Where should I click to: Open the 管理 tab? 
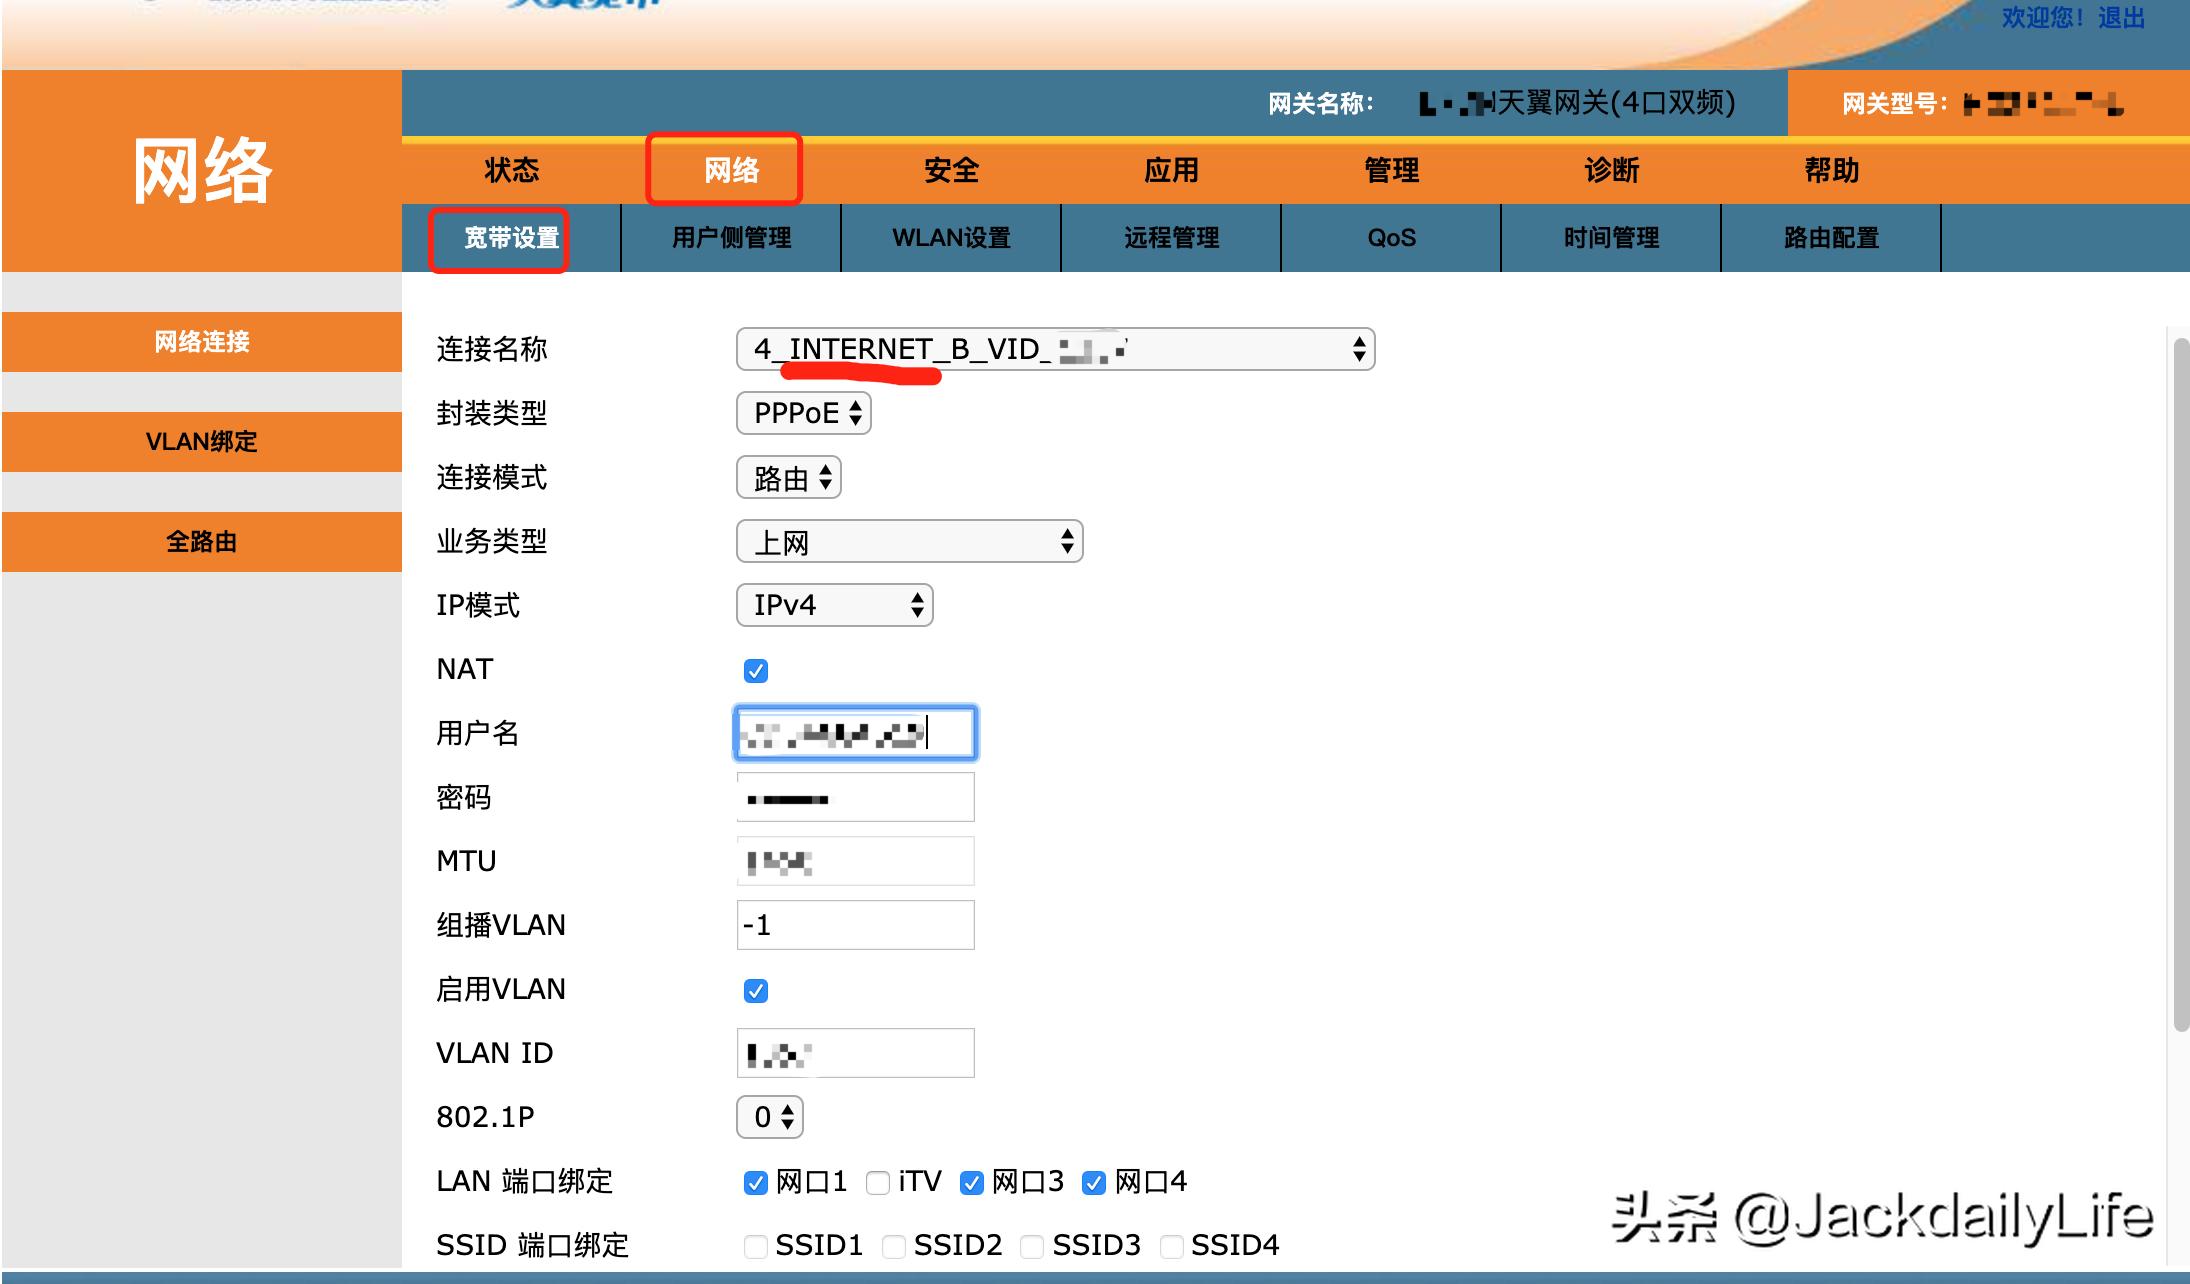click(1390, 170)
